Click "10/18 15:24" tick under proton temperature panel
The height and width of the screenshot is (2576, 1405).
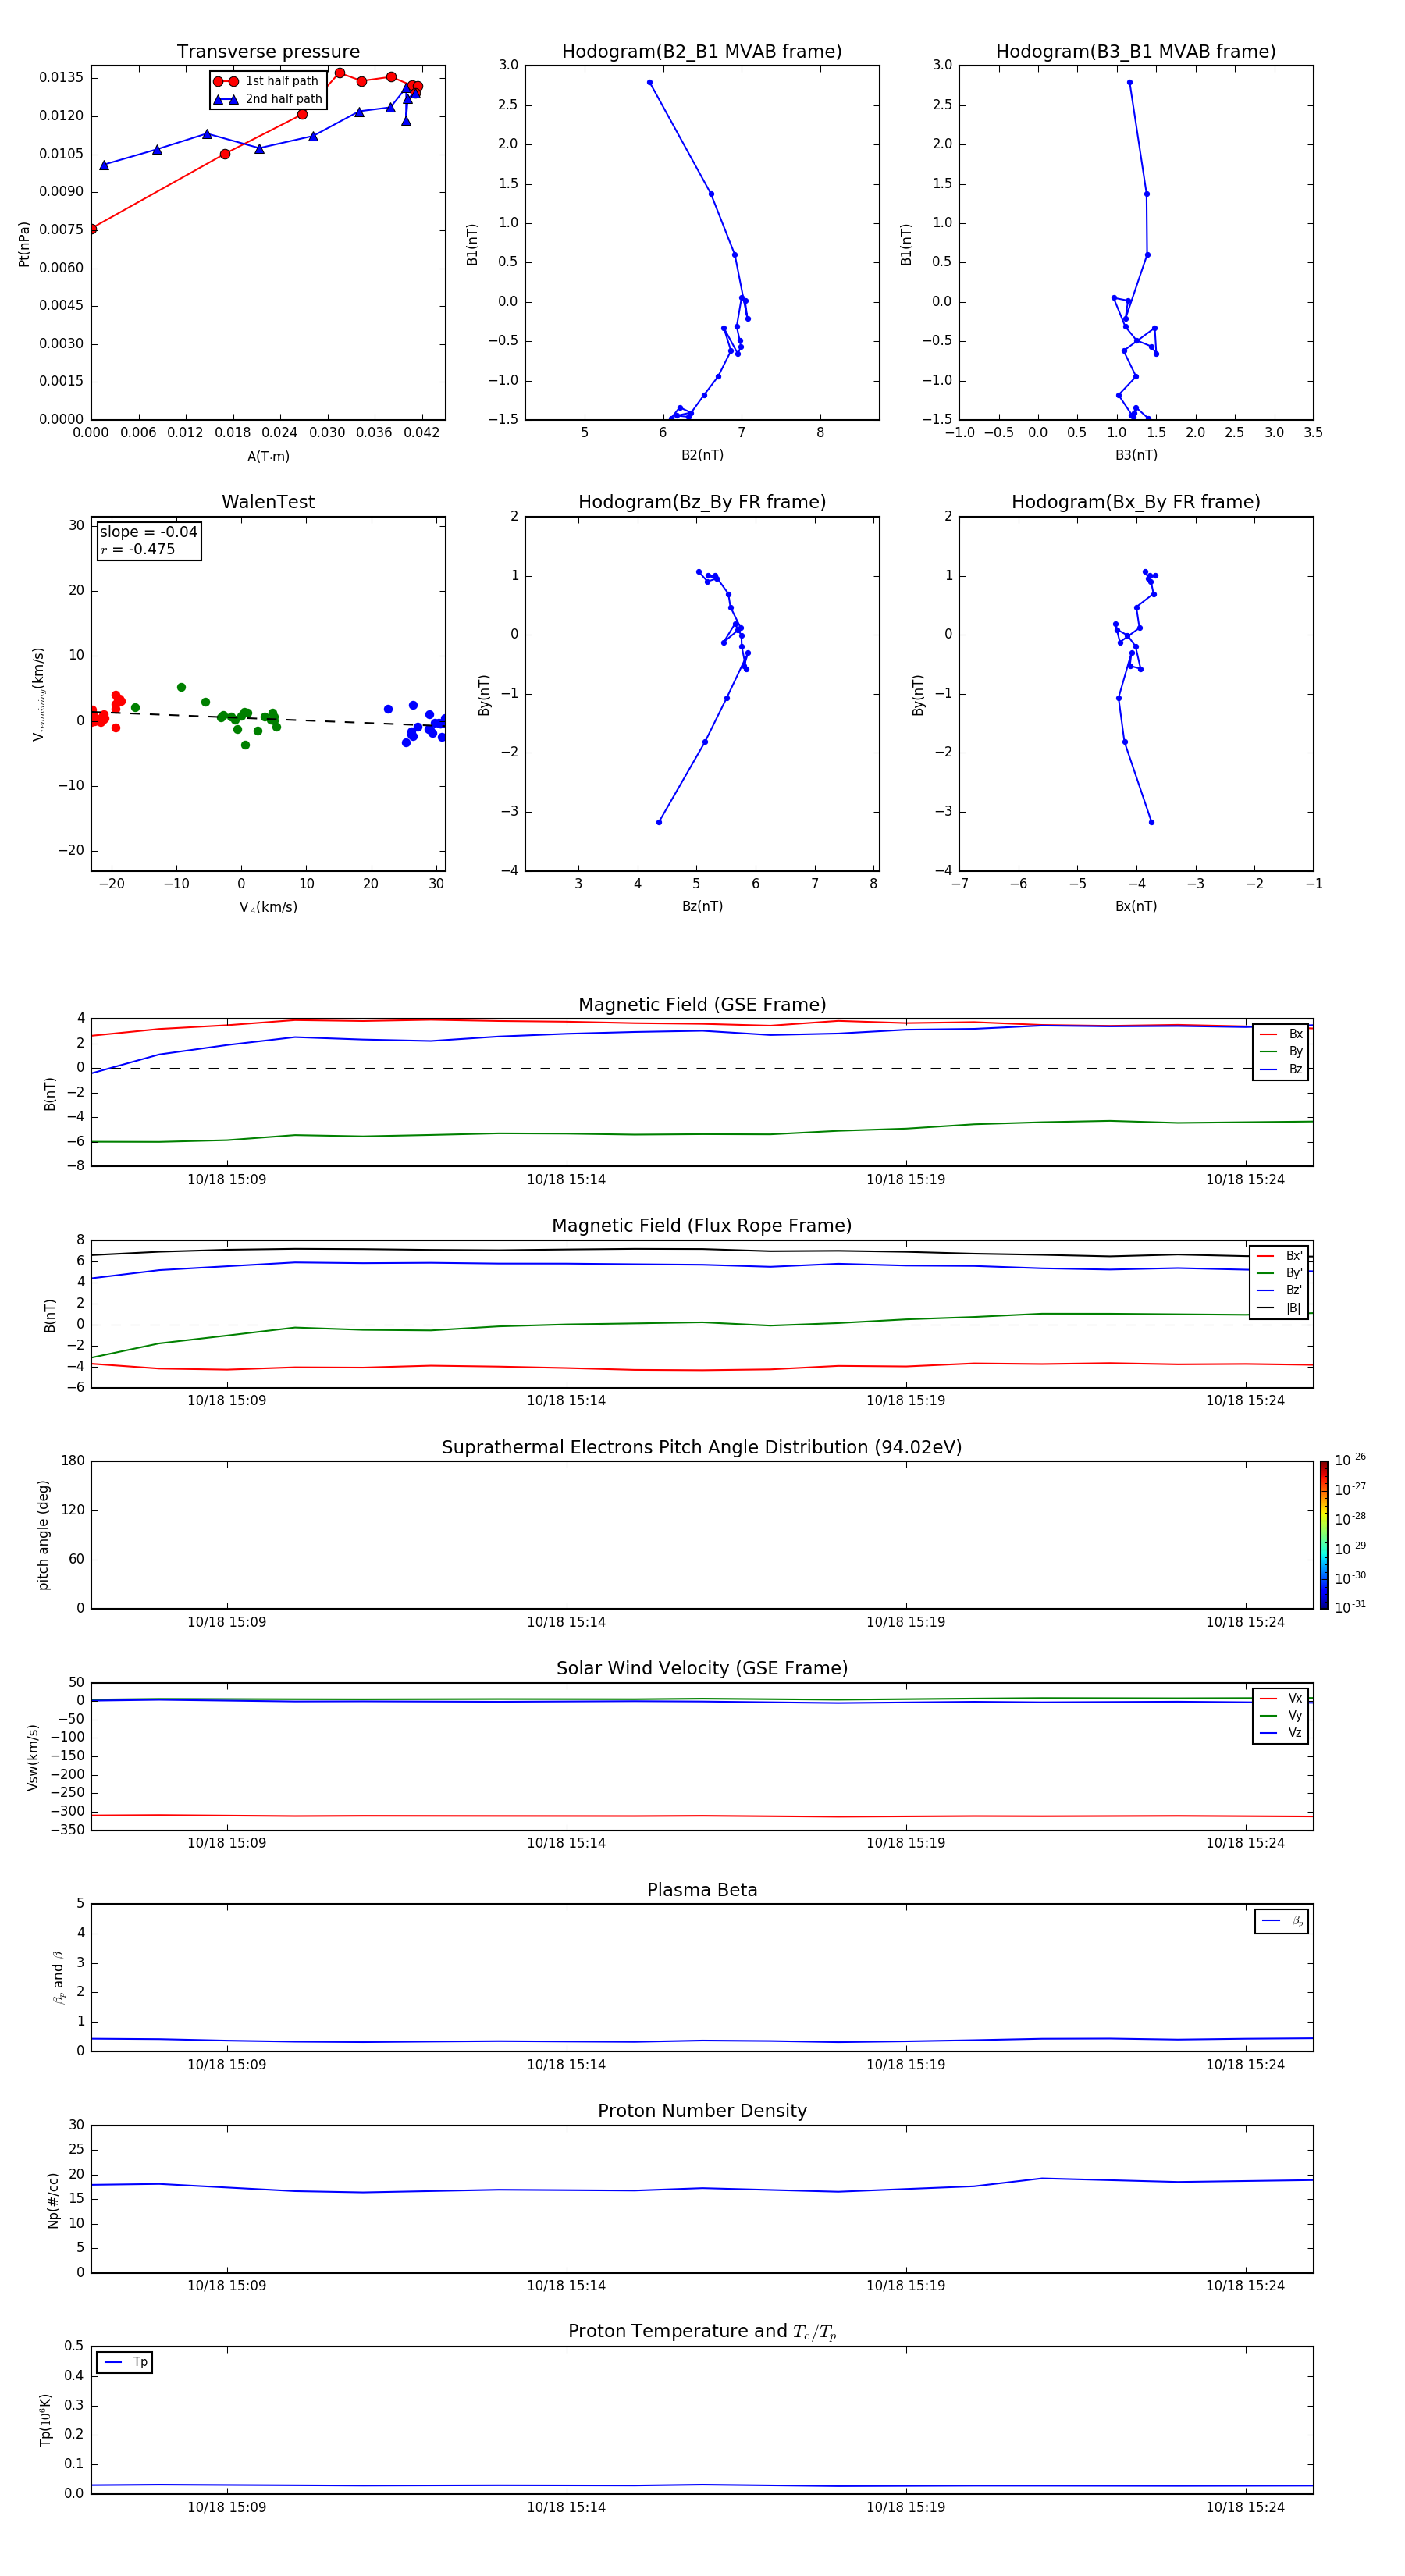pos(1245,2507)
